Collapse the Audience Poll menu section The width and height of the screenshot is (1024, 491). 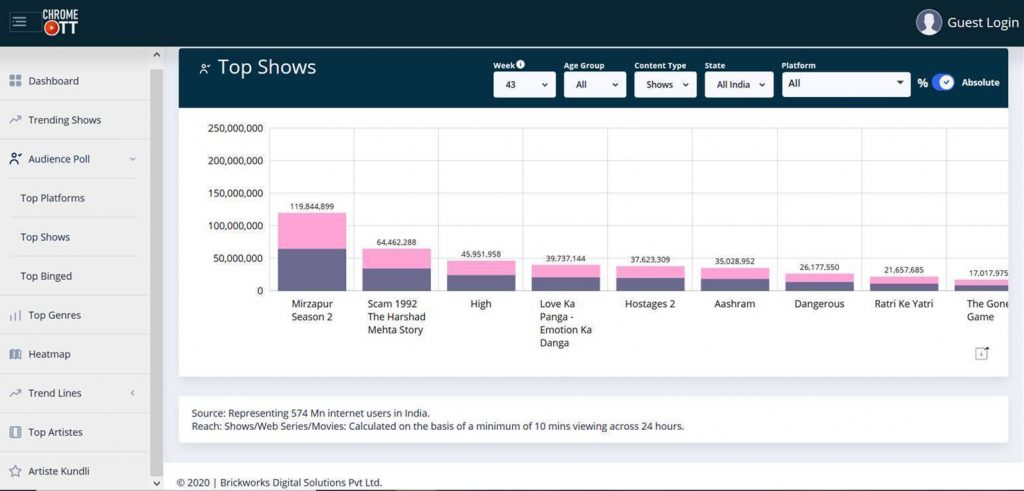point(132,159)
